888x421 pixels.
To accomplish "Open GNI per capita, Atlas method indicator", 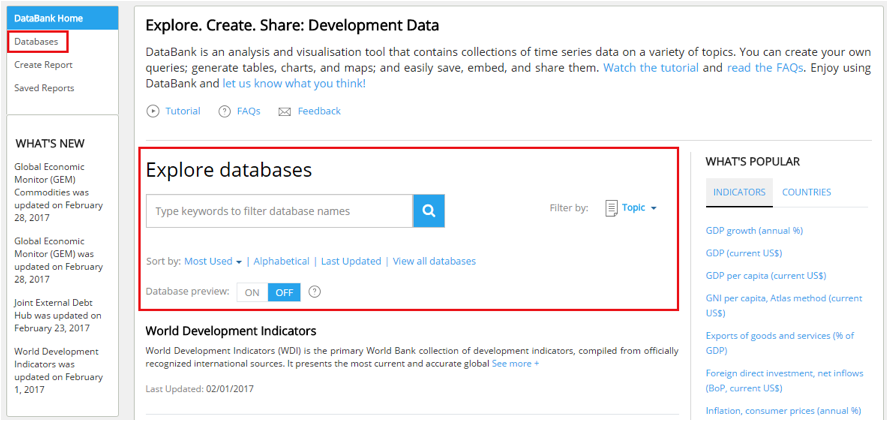I will point(784,305).
